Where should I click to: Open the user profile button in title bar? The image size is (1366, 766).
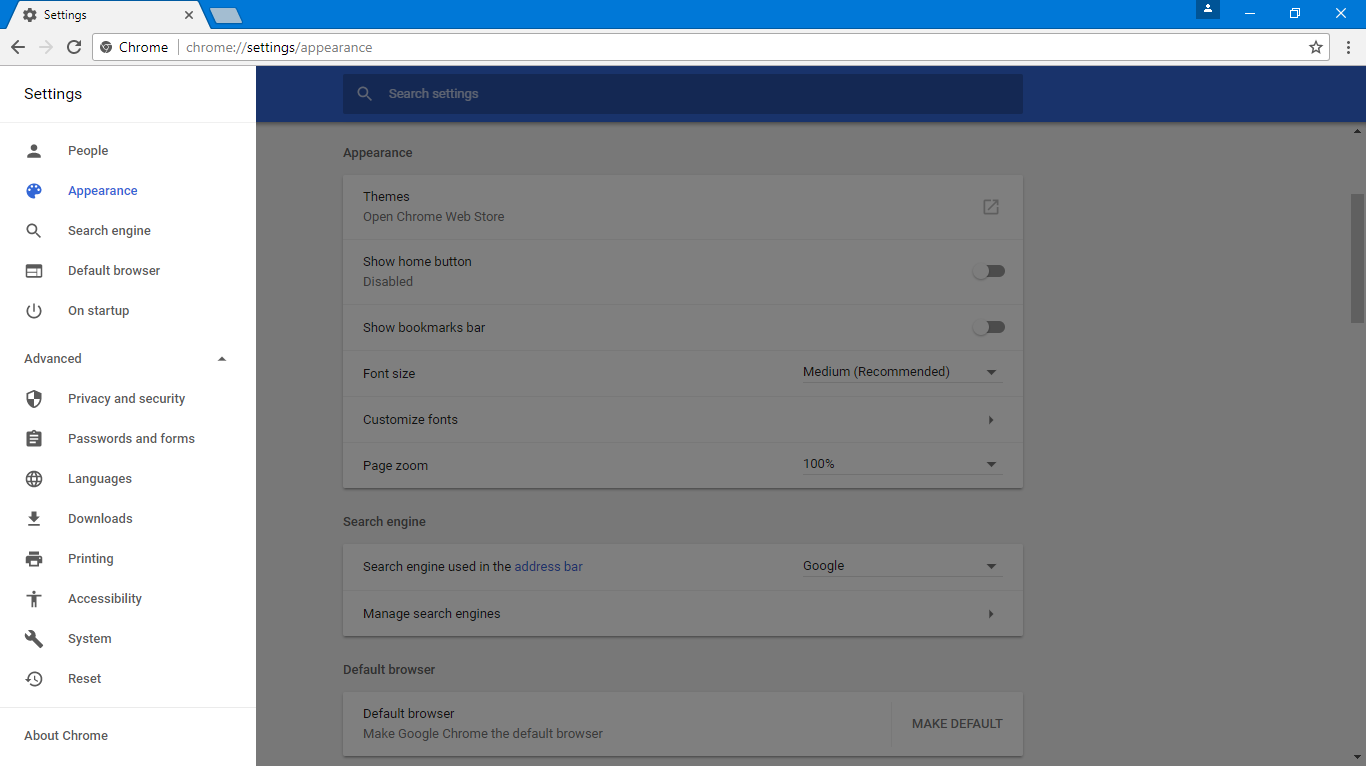click(x=1208, y=9)
